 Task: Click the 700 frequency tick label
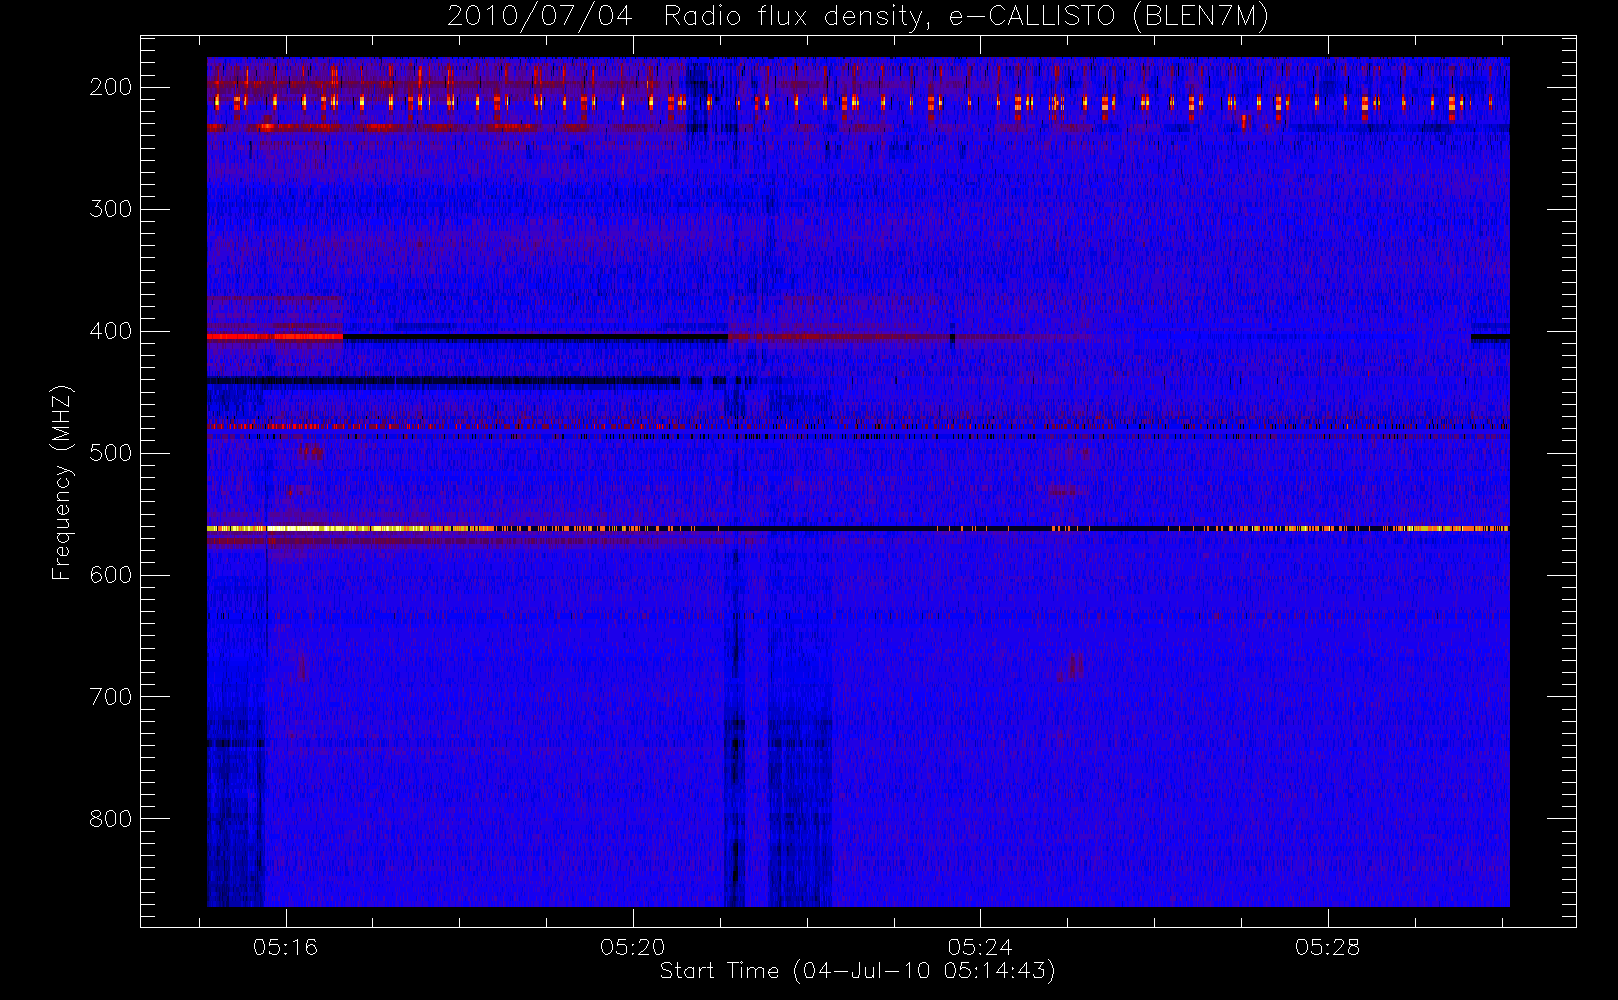click(x=110, y=697)
